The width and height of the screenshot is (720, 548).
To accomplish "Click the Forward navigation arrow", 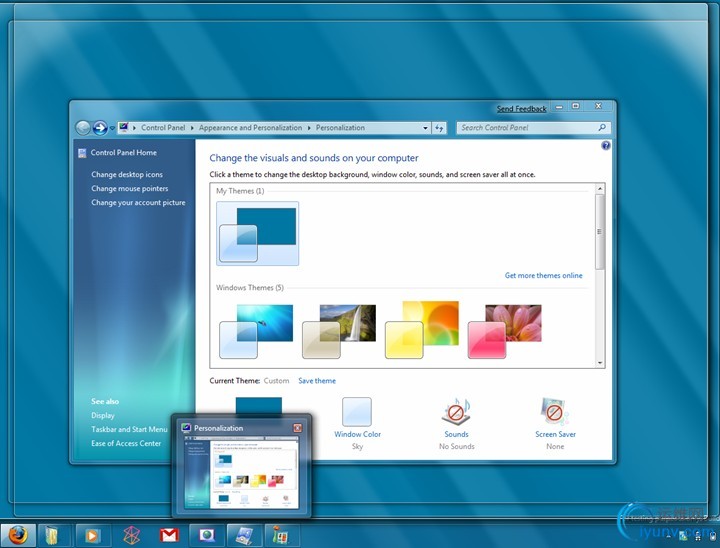I will click(x=100, y=128).
